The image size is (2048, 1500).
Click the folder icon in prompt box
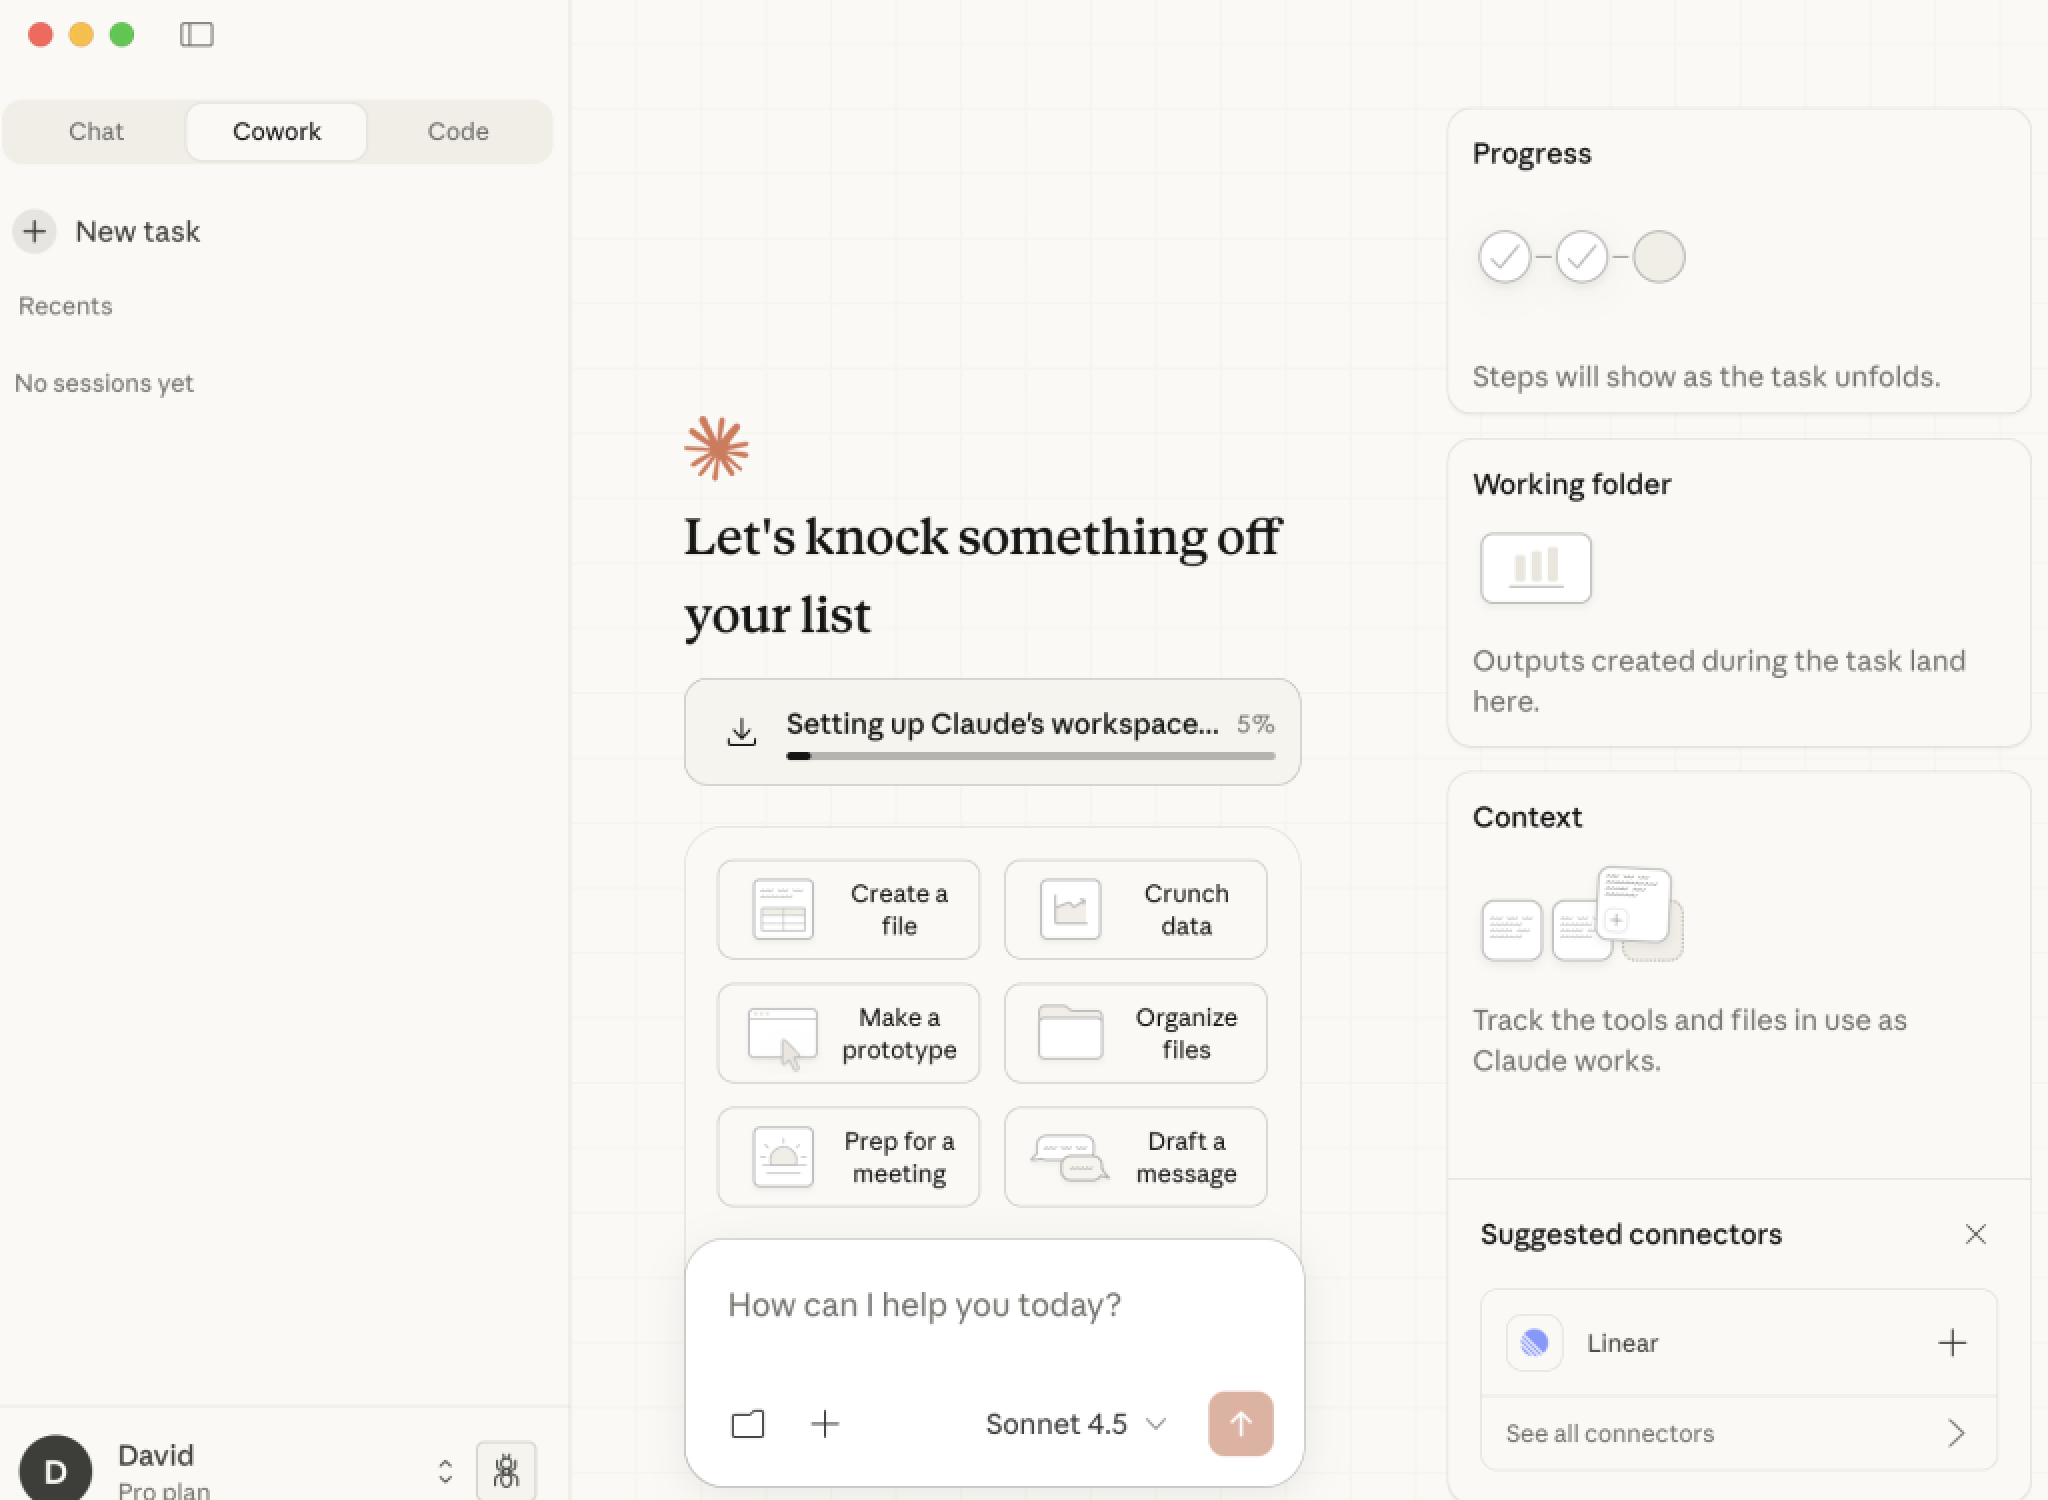click(x=748, y=1424)
